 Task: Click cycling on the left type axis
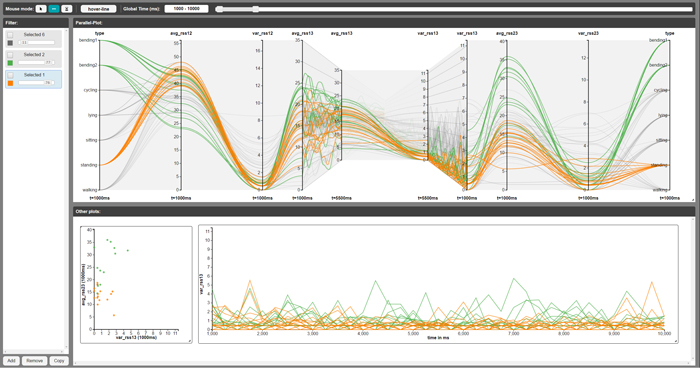coord(90,90)
